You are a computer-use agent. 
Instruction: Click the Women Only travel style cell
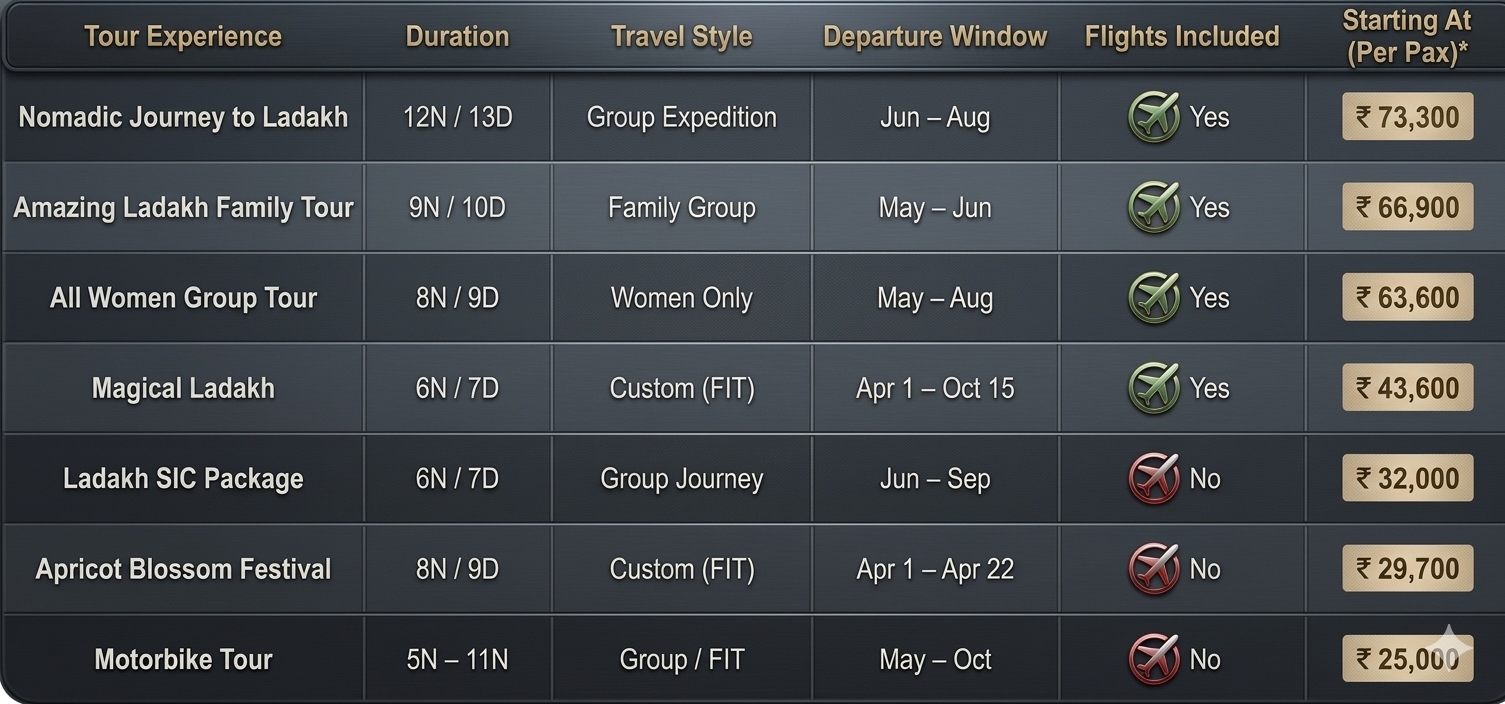pos(681,298)
